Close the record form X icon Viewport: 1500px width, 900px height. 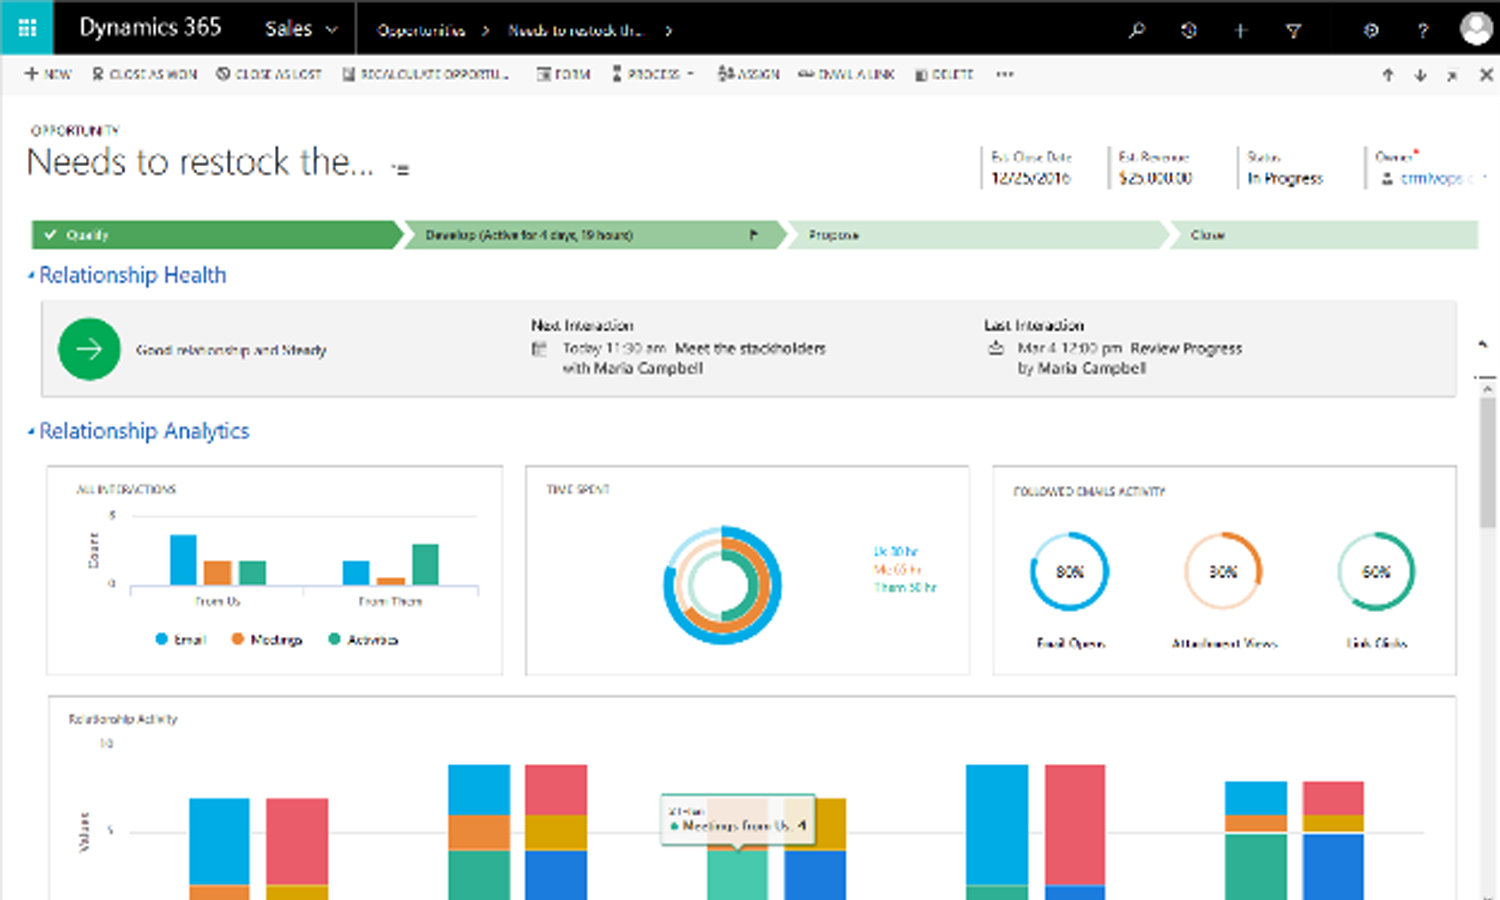point(1486,75)
